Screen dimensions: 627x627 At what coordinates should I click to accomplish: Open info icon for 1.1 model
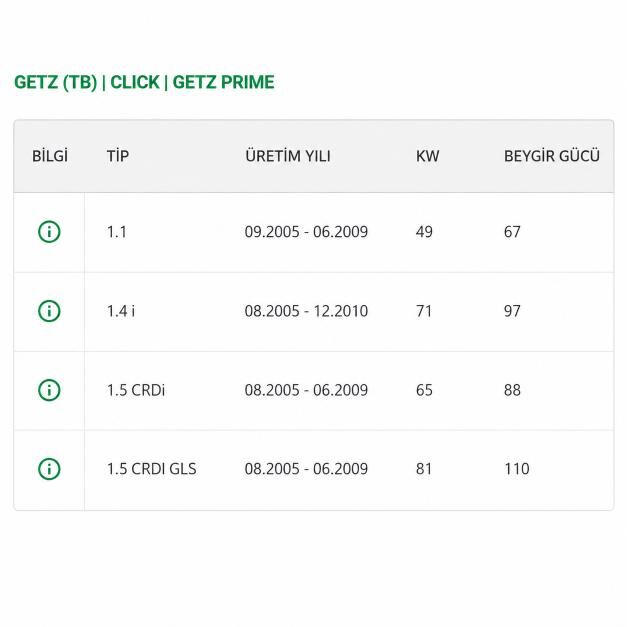pos(49,232)
